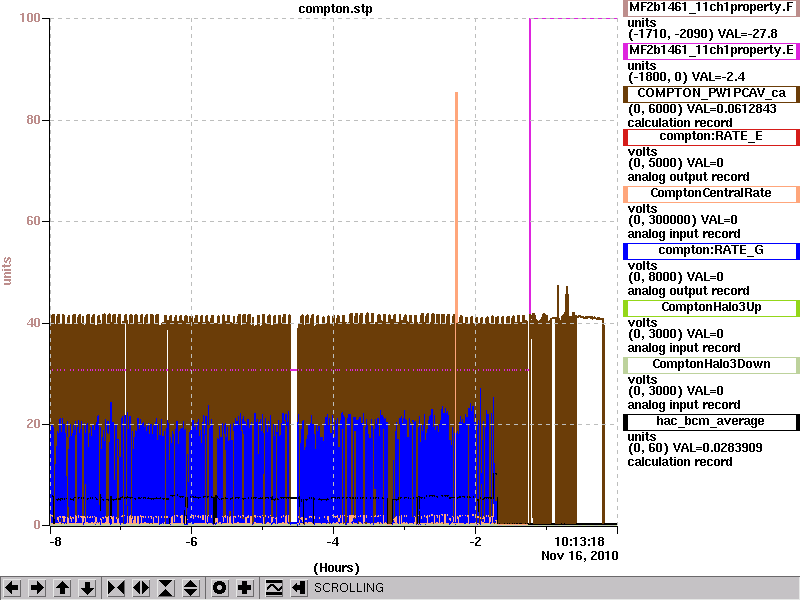This screenshot has height=600, width=800.
Task: Click the waveform graph toolbar icon
Action: pos(274,588)
